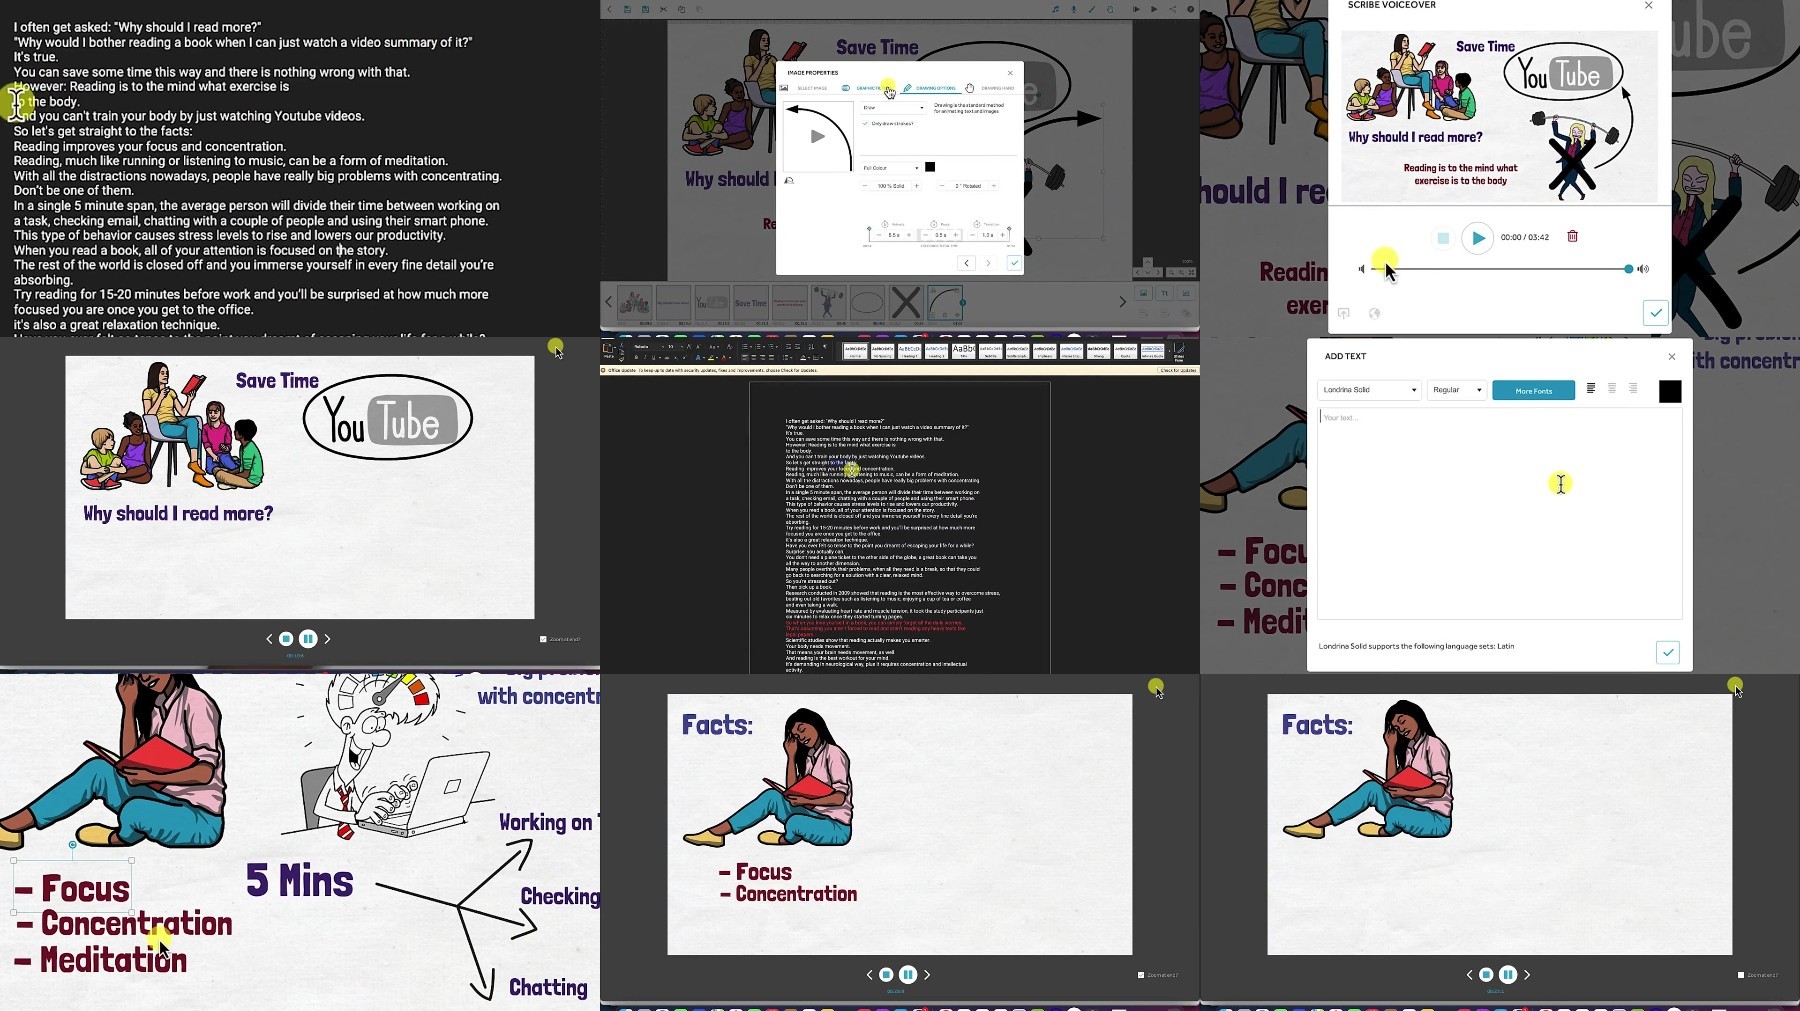
Task: Open the Londrina Solid font dropdown
Action: point(1369,390)
